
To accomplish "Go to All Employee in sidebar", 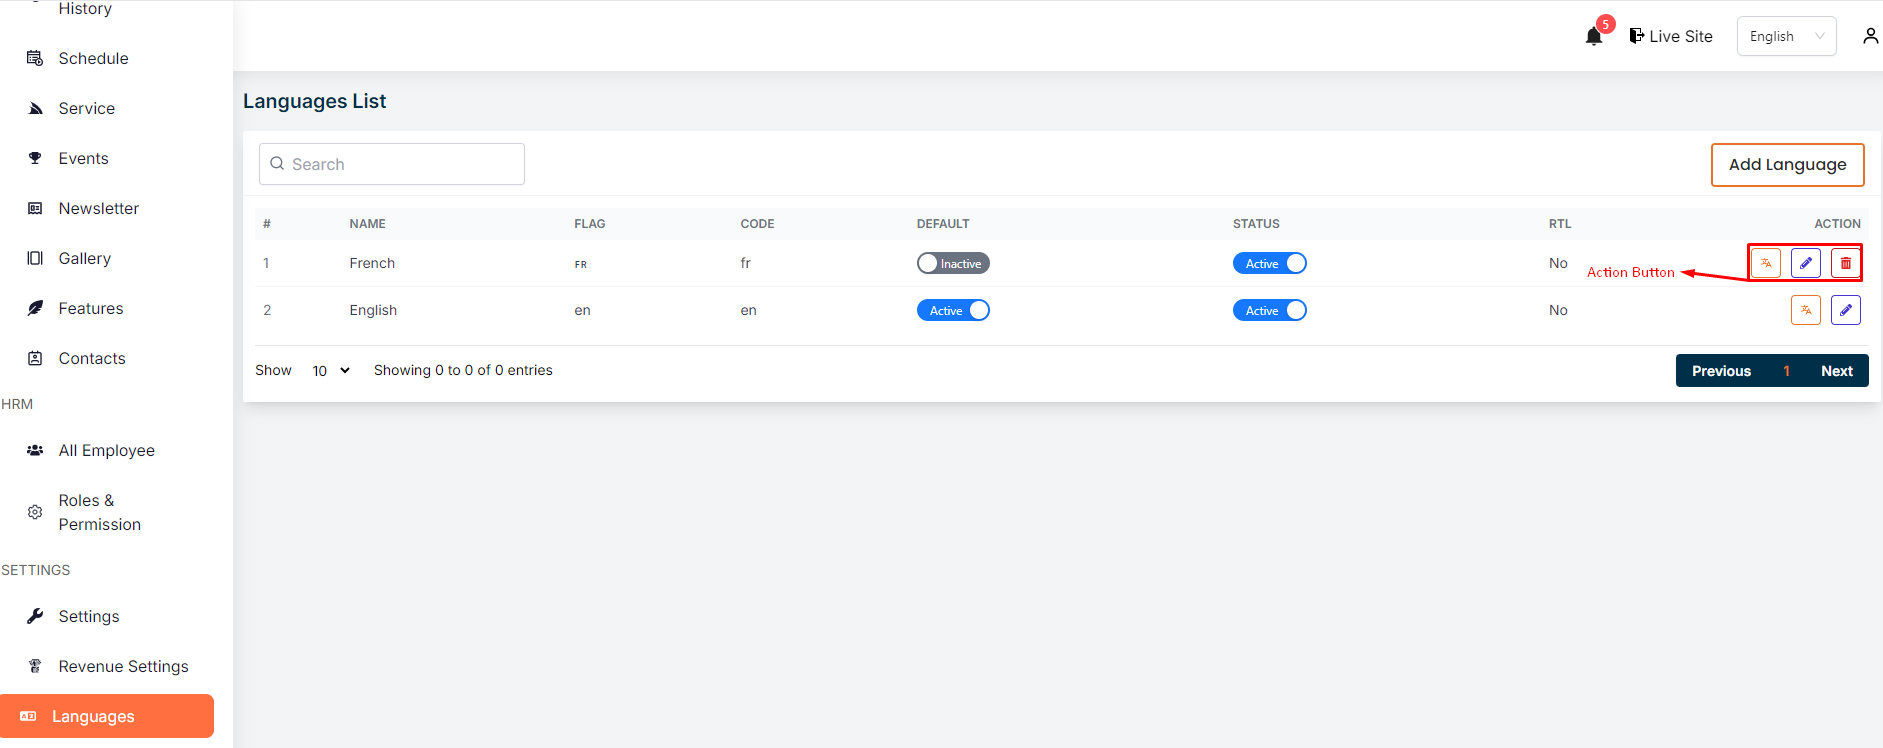I will click(106, 450).
